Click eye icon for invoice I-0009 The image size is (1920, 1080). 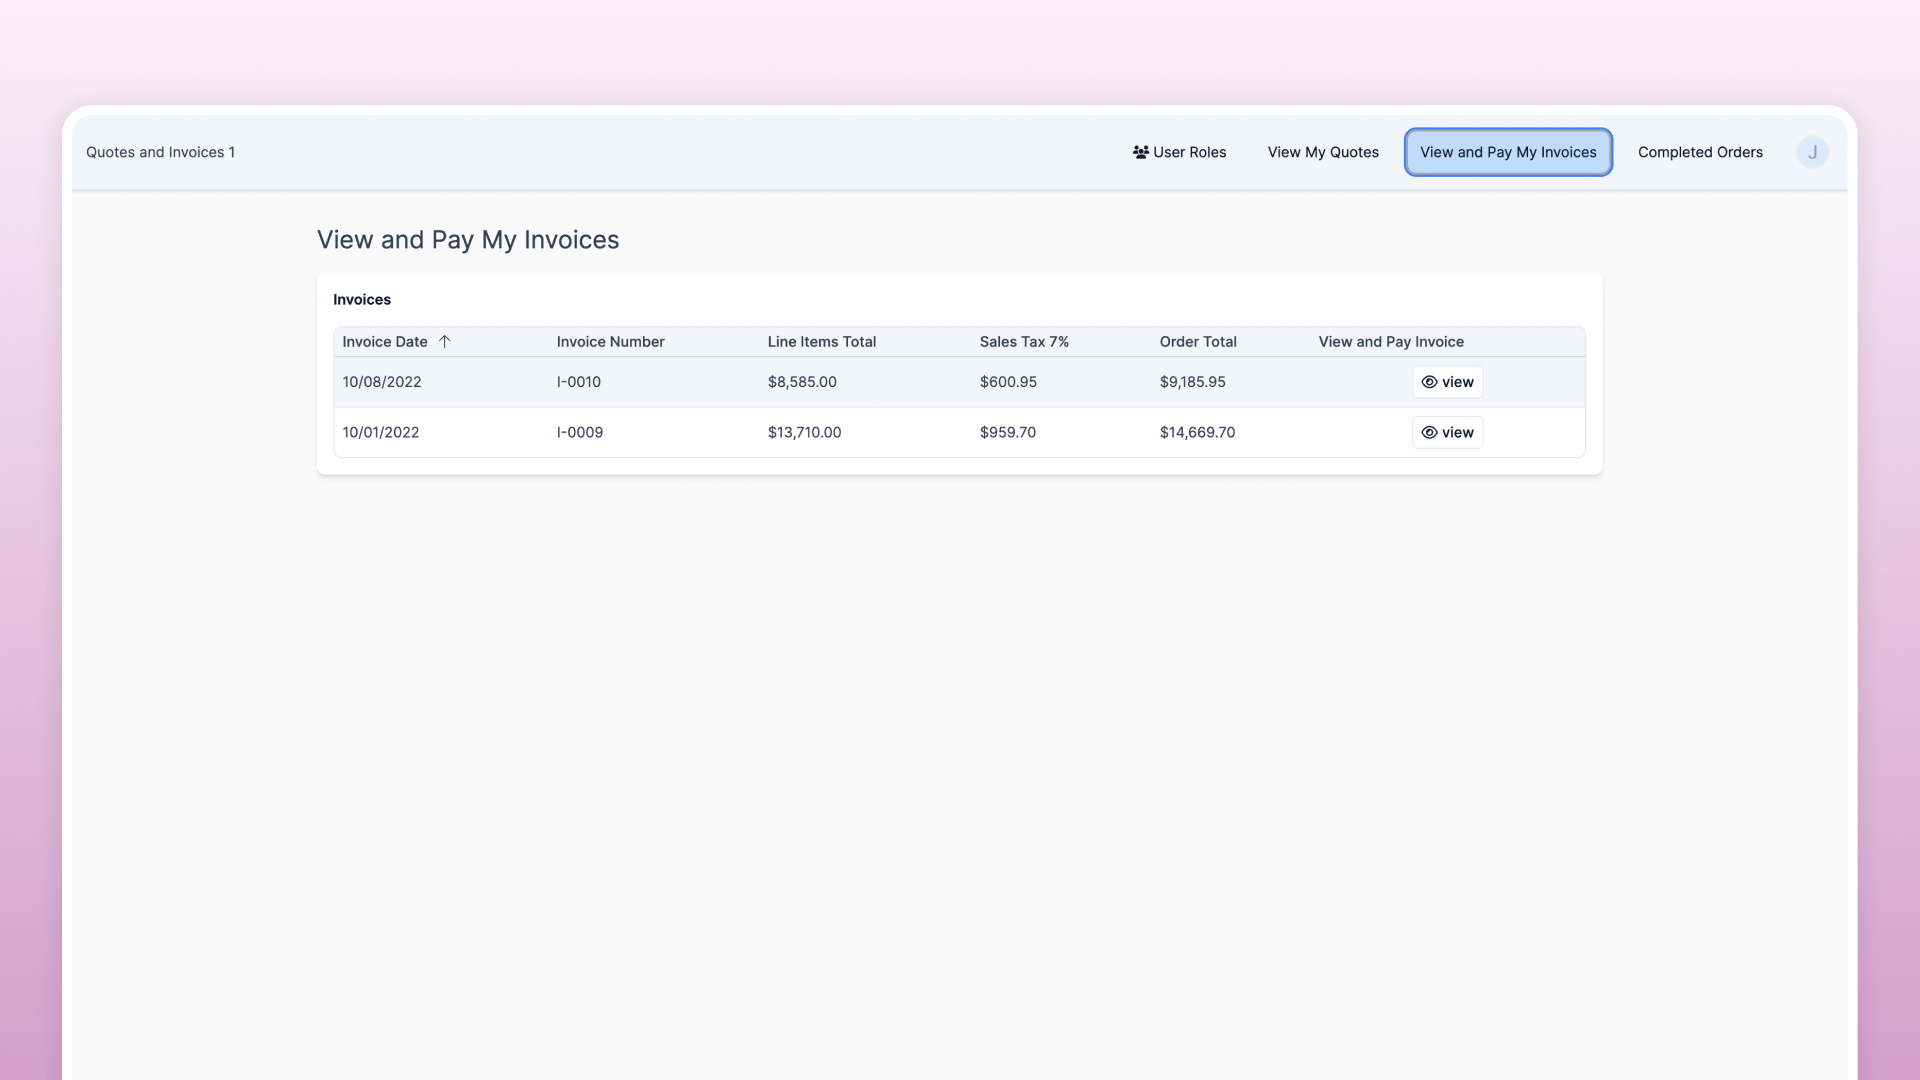coord(1429,432)
